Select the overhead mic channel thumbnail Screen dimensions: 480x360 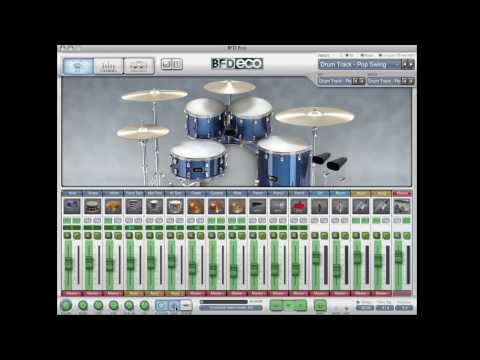coord(320,206)
